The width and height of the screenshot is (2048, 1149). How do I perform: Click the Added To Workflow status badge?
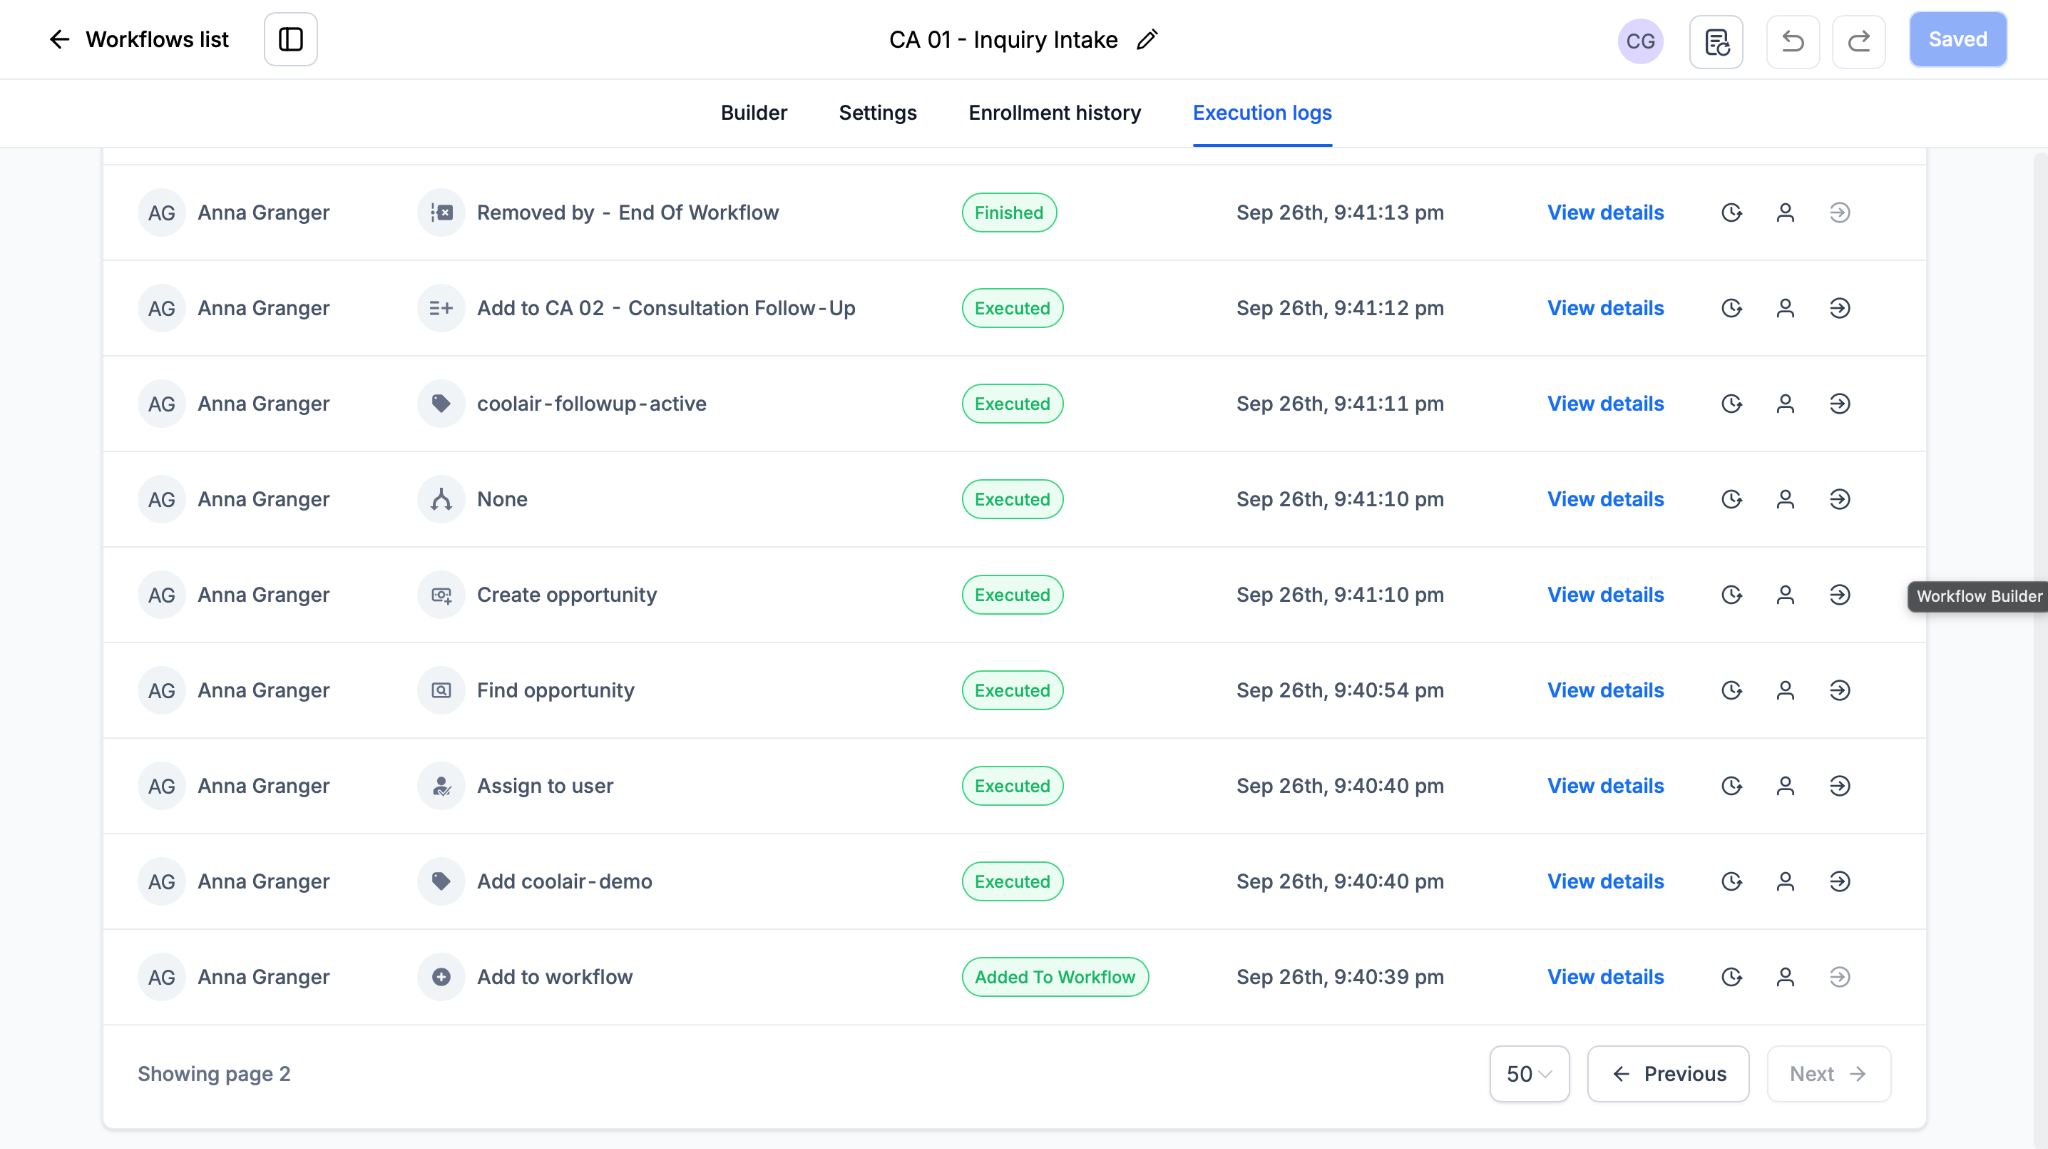tap(1055, 977)
